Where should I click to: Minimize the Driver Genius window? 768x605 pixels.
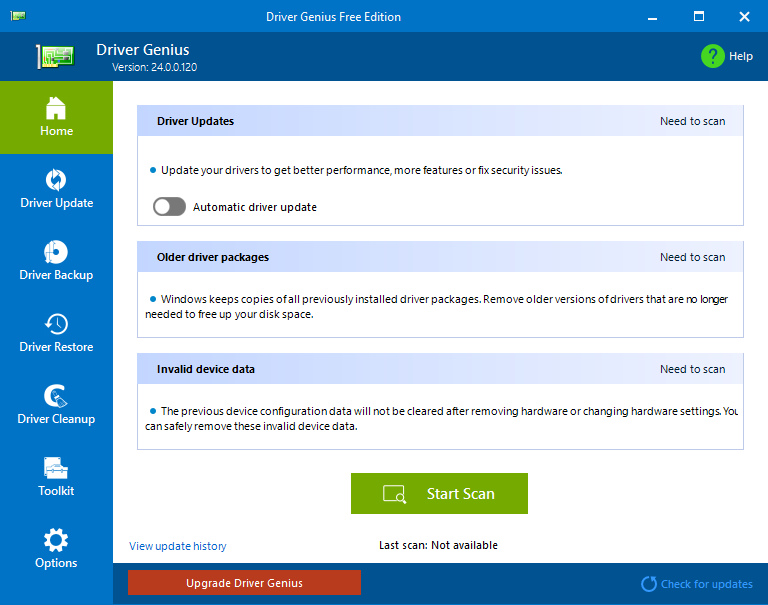[653, 17]
